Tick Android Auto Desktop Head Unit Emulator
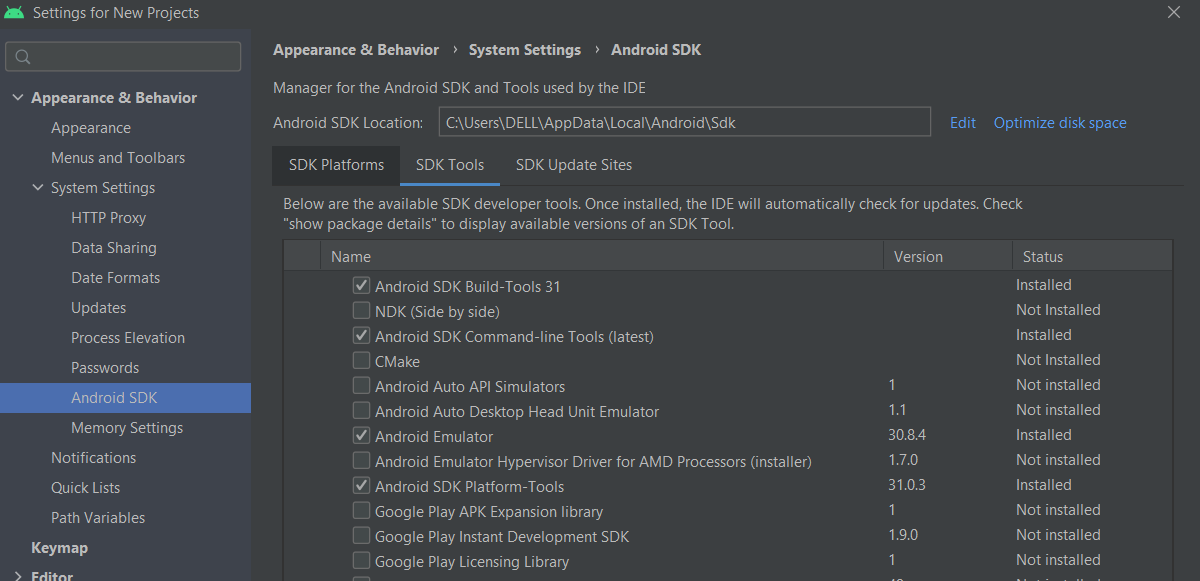 (x=361, y=411)
